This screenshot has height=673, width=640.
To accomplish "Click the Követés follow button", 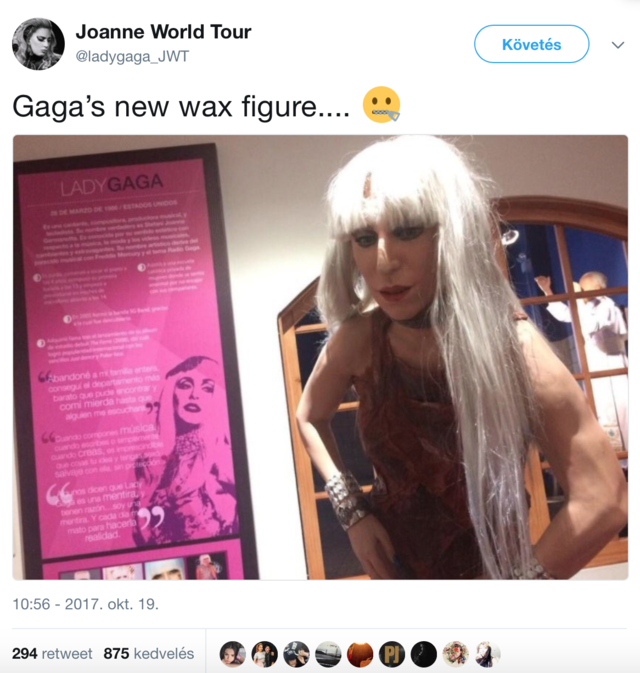I will [x=531, y=44].
